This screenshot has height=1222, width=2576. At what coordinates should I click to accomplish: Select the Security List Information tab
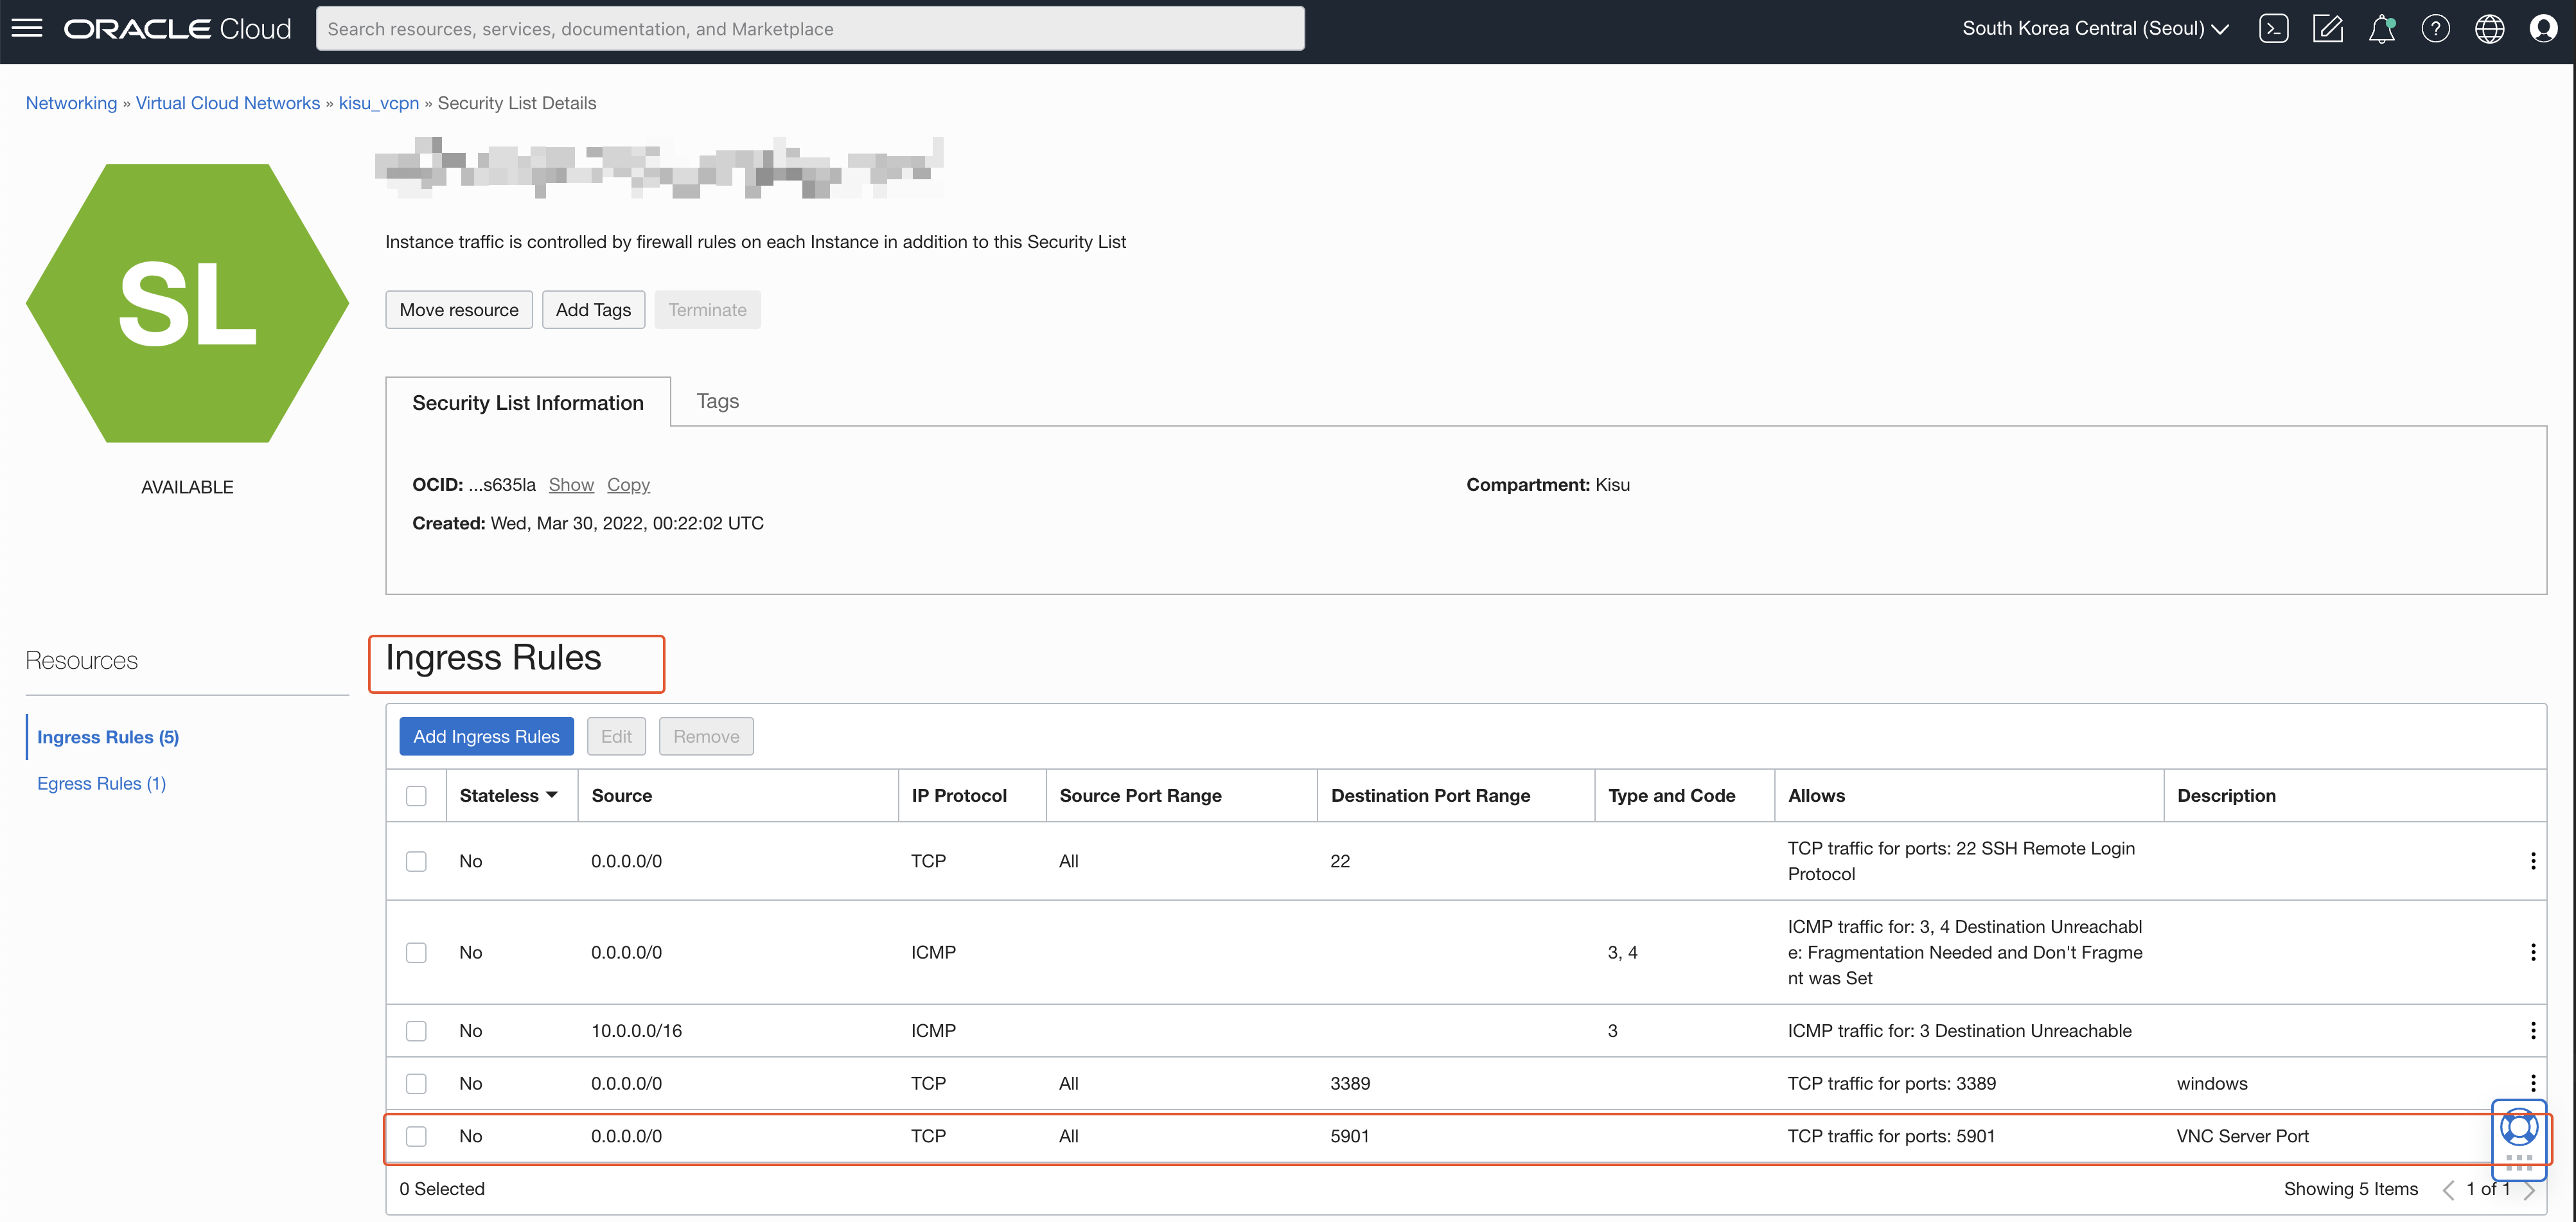coord(528,402)
